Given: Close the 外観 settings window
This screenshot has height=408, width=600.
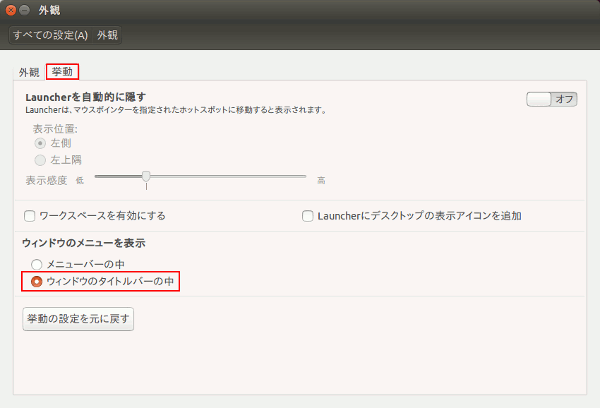Looking at the screenshot, I should 11,10.
